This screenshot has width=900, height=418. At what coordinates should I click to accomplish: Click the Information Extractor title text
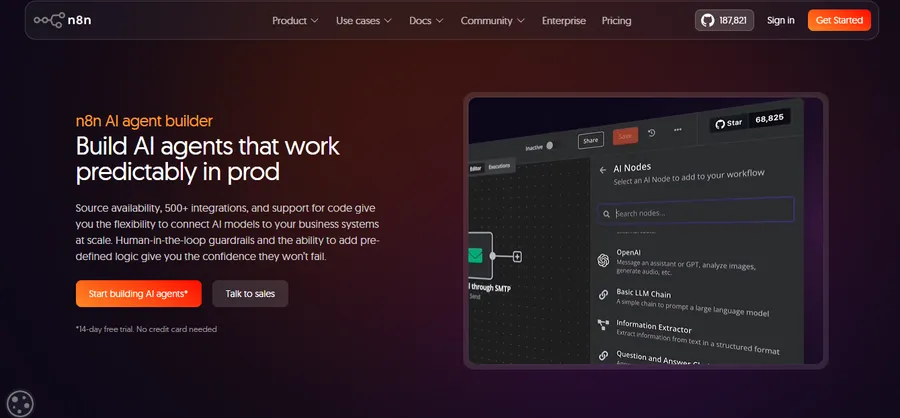click(x=654, y=327)
